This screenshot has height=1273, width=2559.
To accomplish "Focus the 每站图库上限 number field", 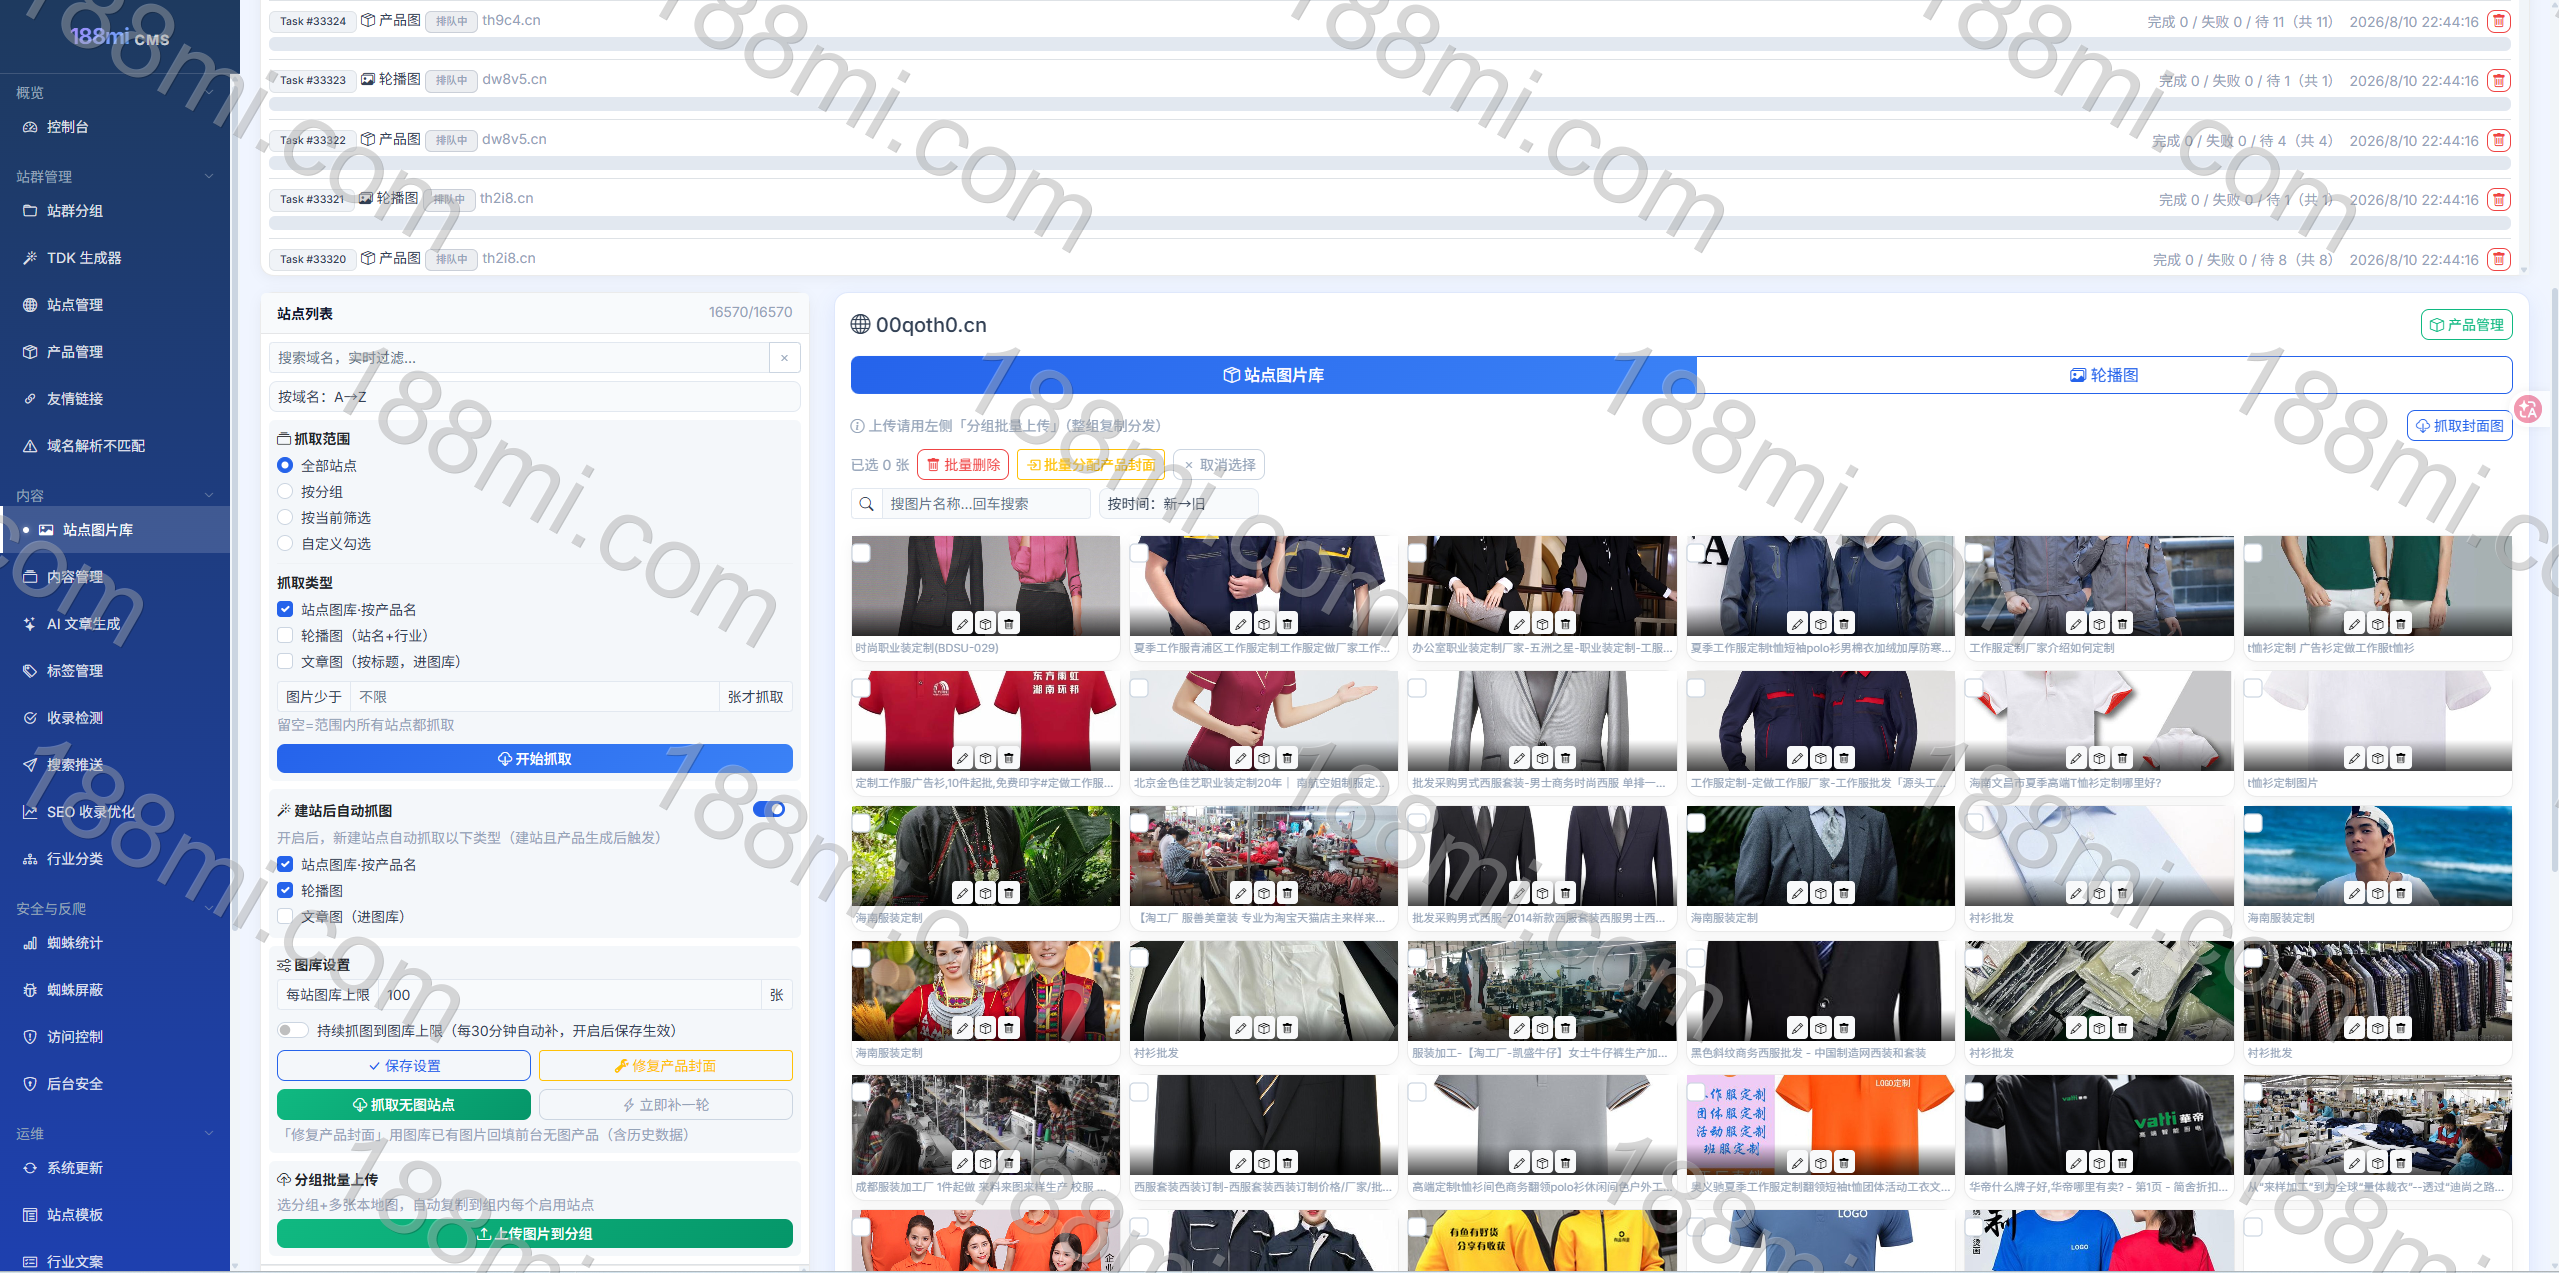I will [x=571, y=995].
